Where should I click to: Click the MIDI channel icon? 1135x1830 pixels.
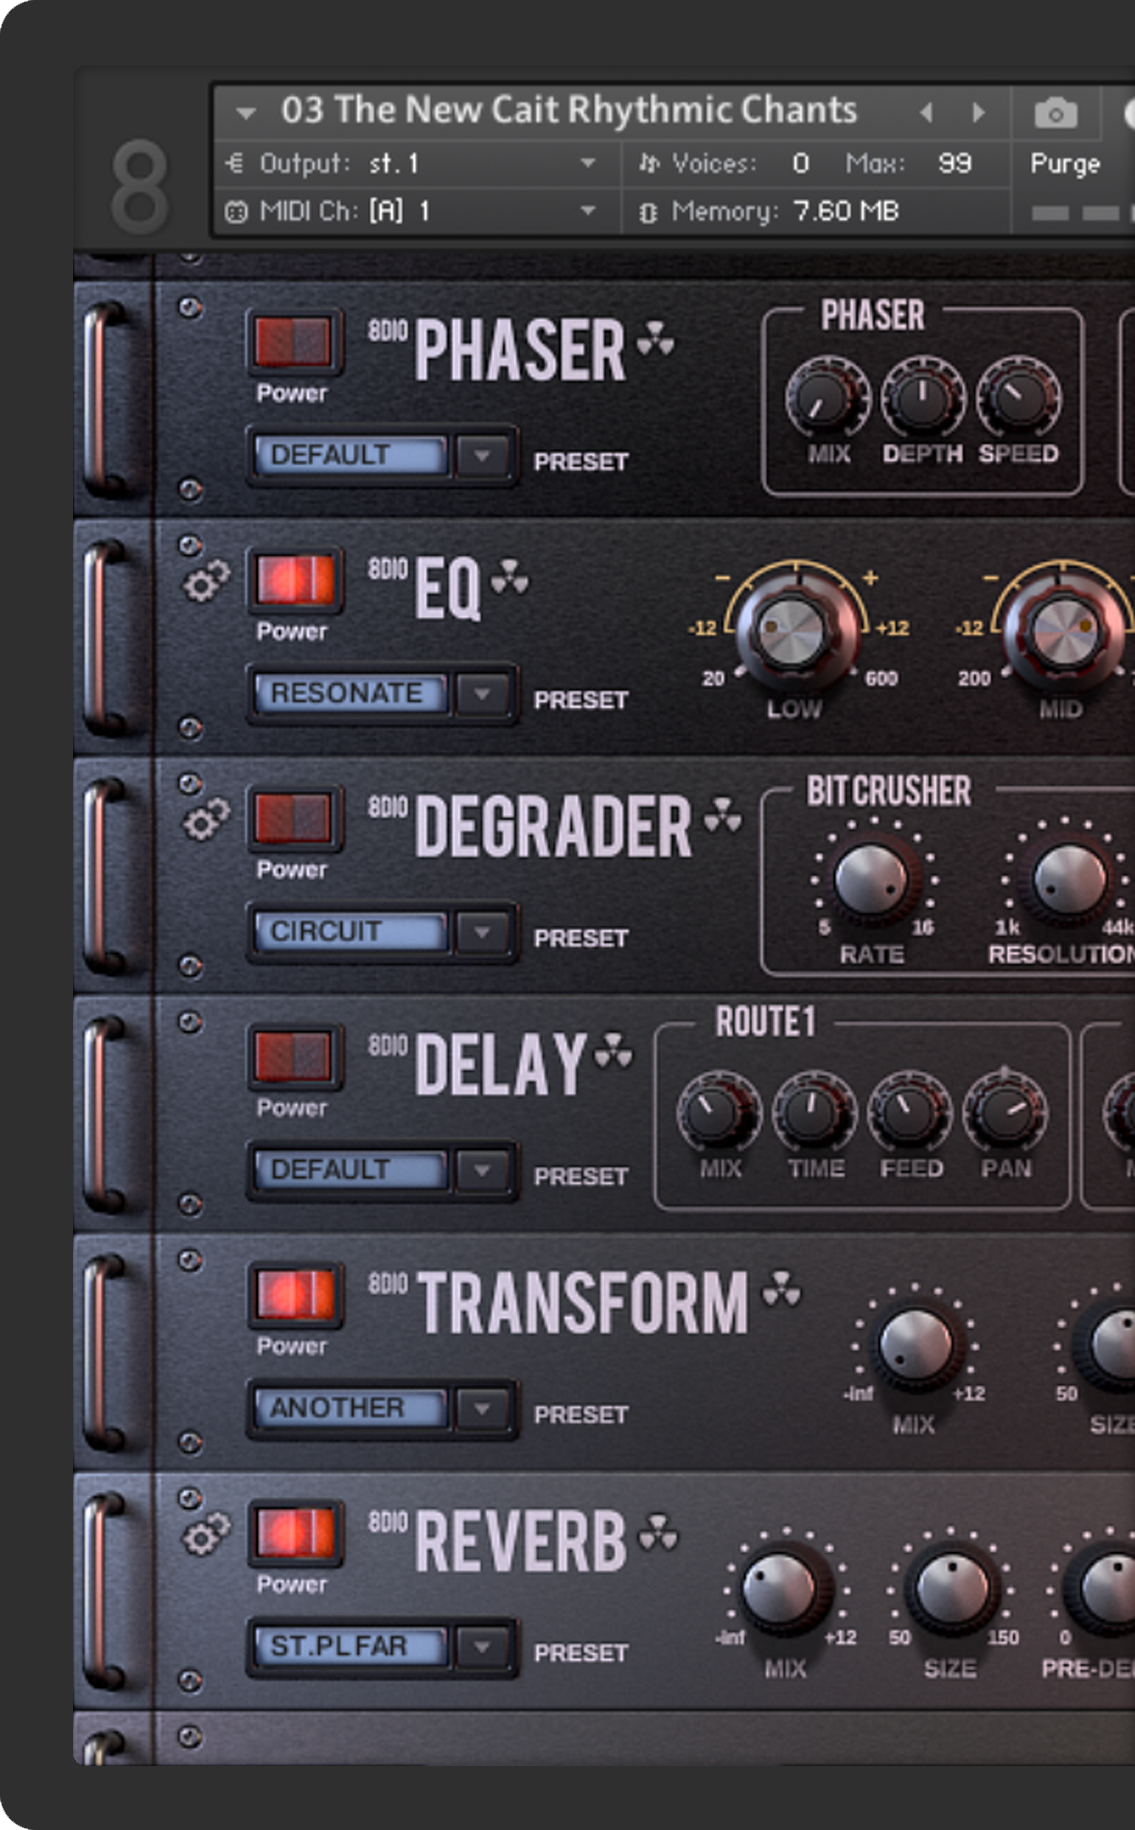pyautogui.click(x=236, y=212)
